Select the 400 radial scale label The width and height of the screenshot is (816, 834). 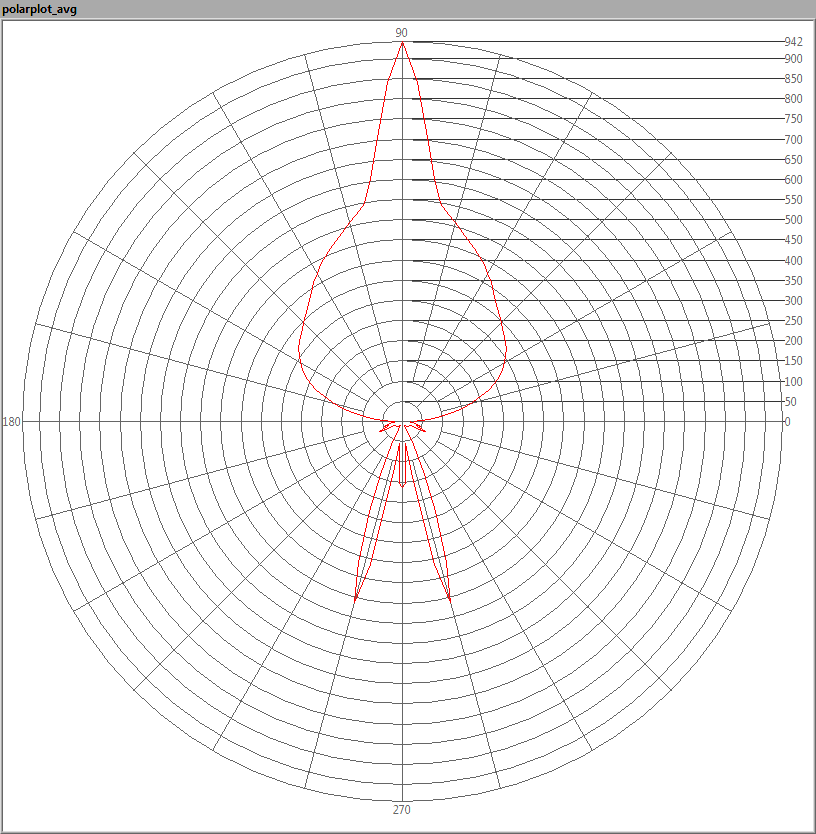793,261
